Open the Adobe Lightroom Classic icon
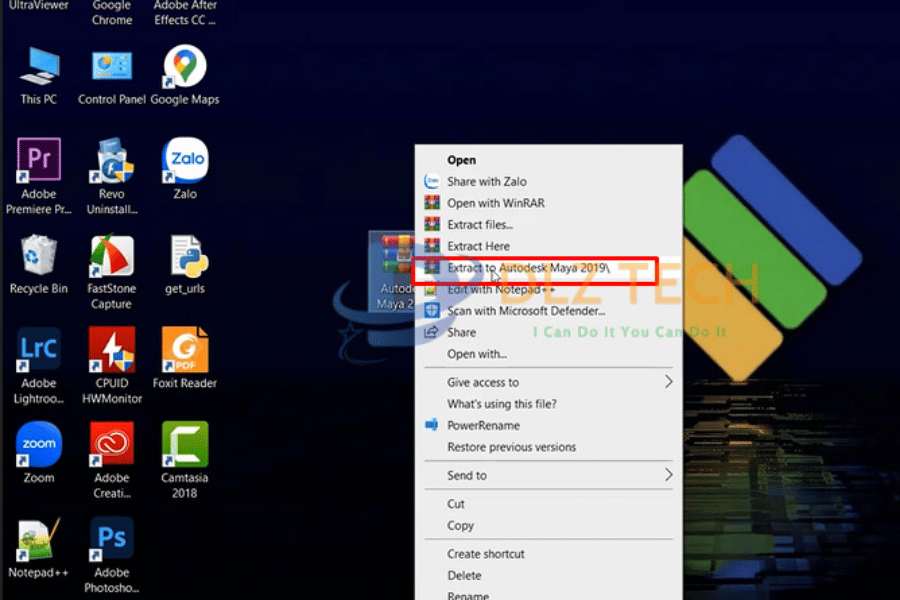This screenshot has height=600, width=900. [x=39, y=351]
